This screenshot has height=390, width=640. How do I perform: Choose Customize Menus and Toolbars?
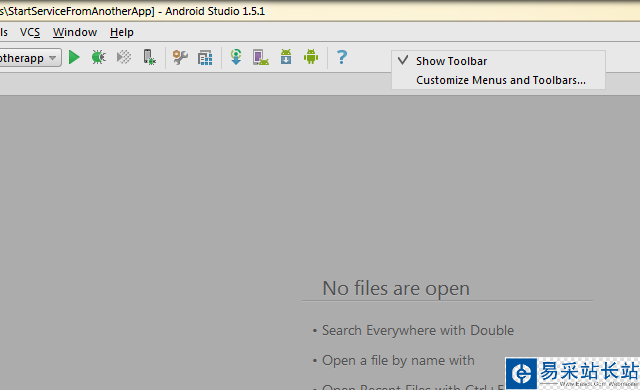(498, 80)
